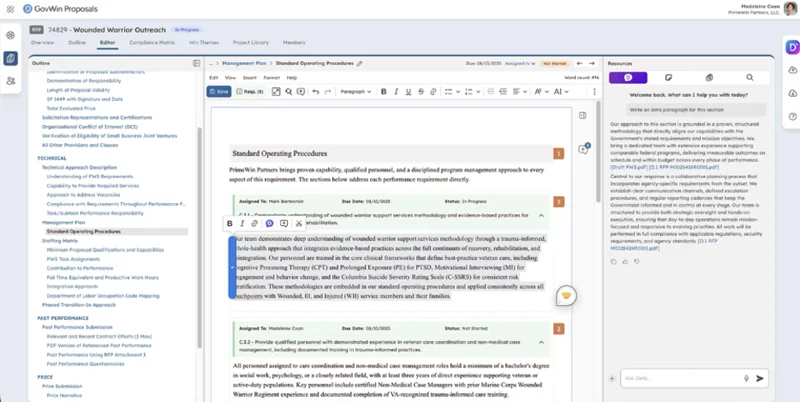Open the Format menu
800x402 pixels.
coord(271,78)
